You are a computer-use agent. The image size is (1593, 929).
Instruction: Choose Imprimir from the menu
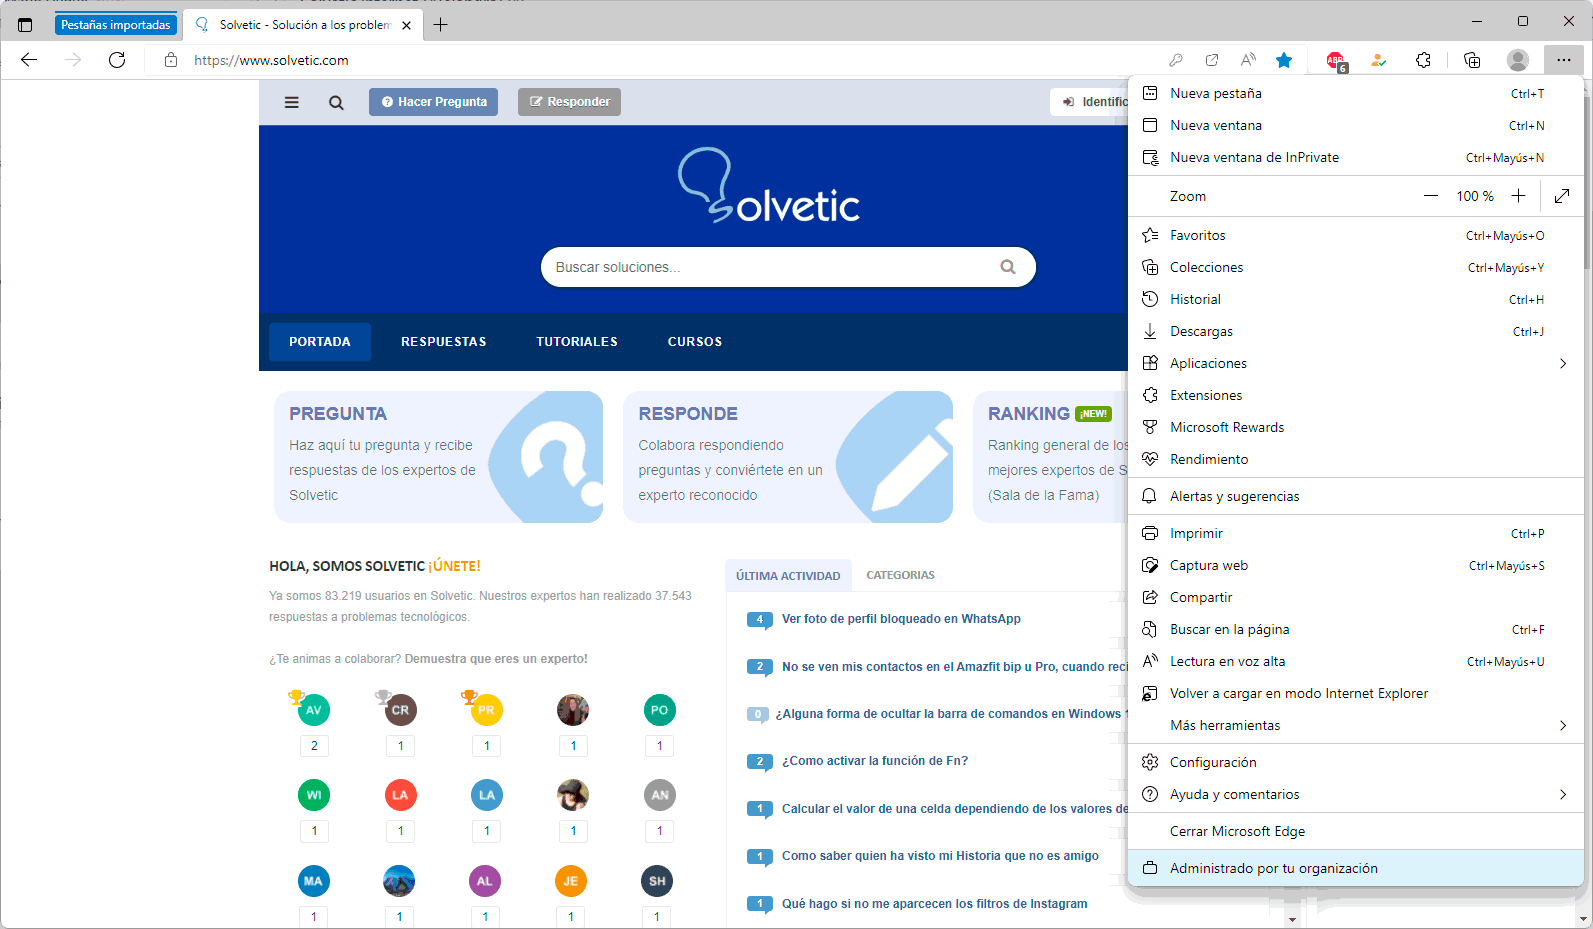(1356, 533)
